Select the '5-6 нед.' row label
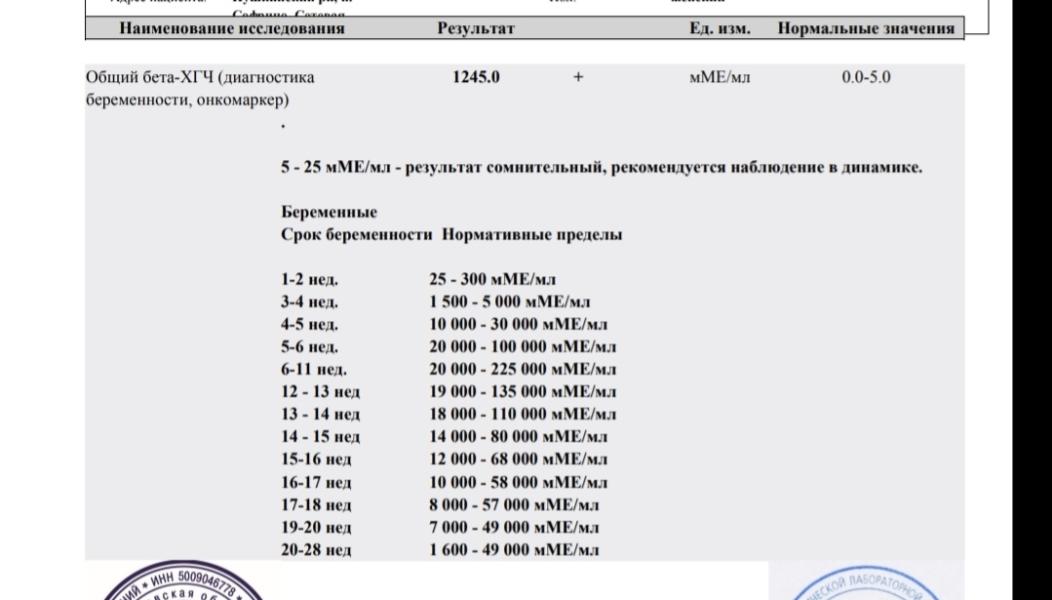This screenshot has width=1052, height=600. [309, 347]
